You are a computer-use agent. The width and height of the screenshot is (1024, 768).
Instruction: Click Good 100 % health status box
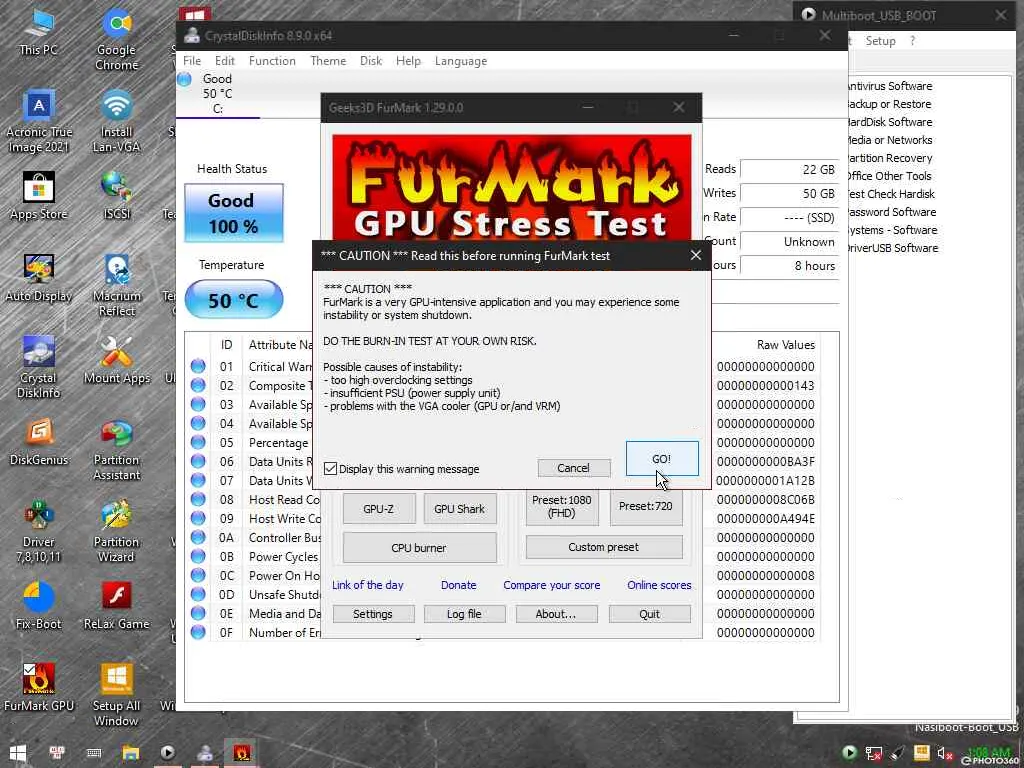(234, 213)
